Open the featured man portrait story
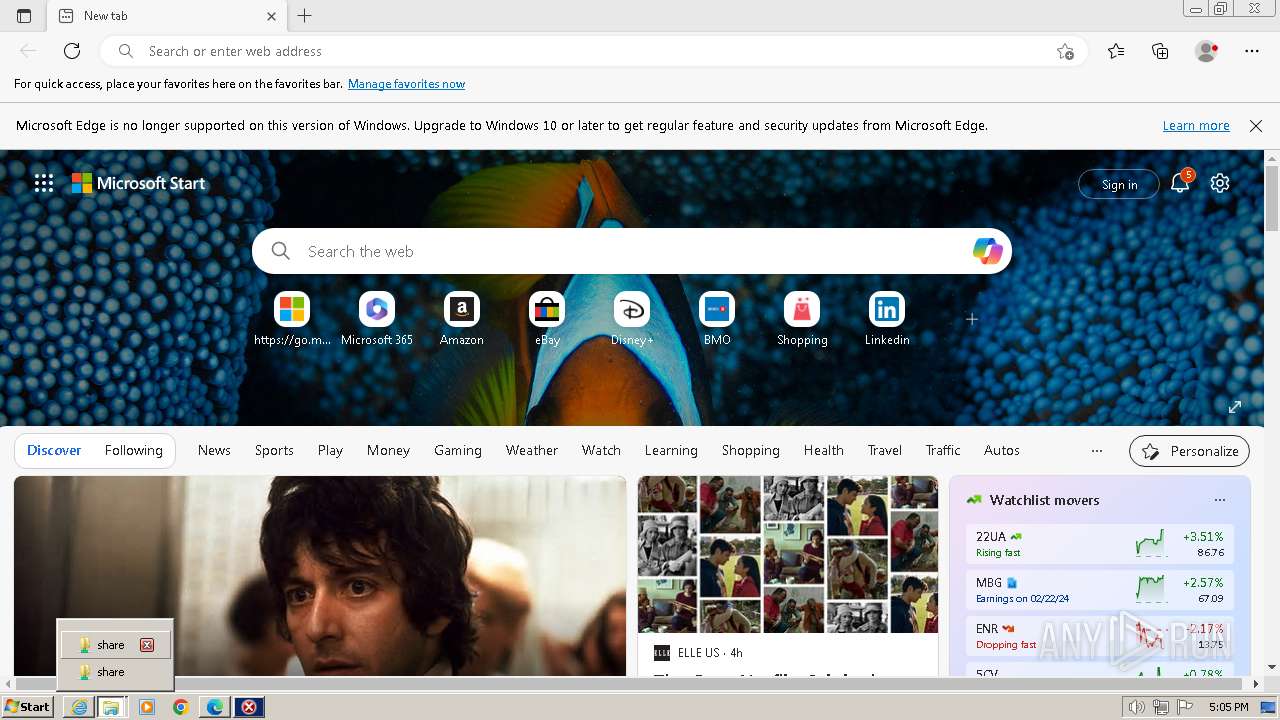The width and height of the screenshot is (1280, 720). 320,575
